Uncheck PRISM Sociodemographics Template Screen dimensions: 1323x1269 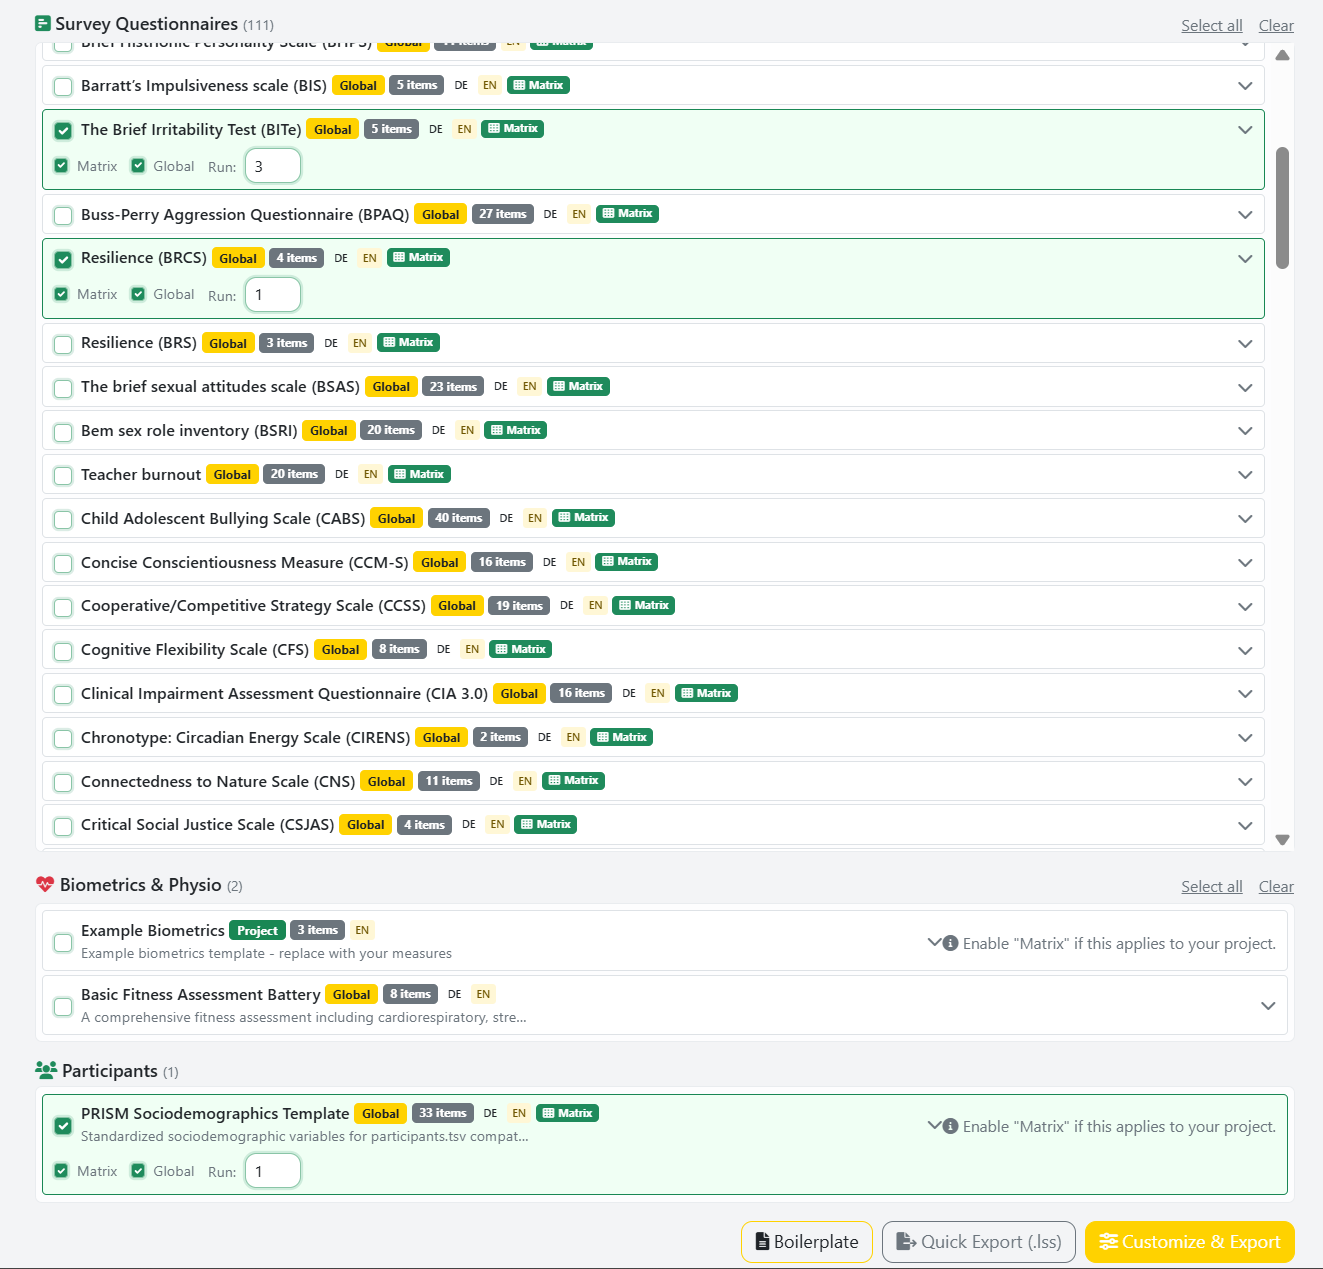click(x=63, y=1125)
